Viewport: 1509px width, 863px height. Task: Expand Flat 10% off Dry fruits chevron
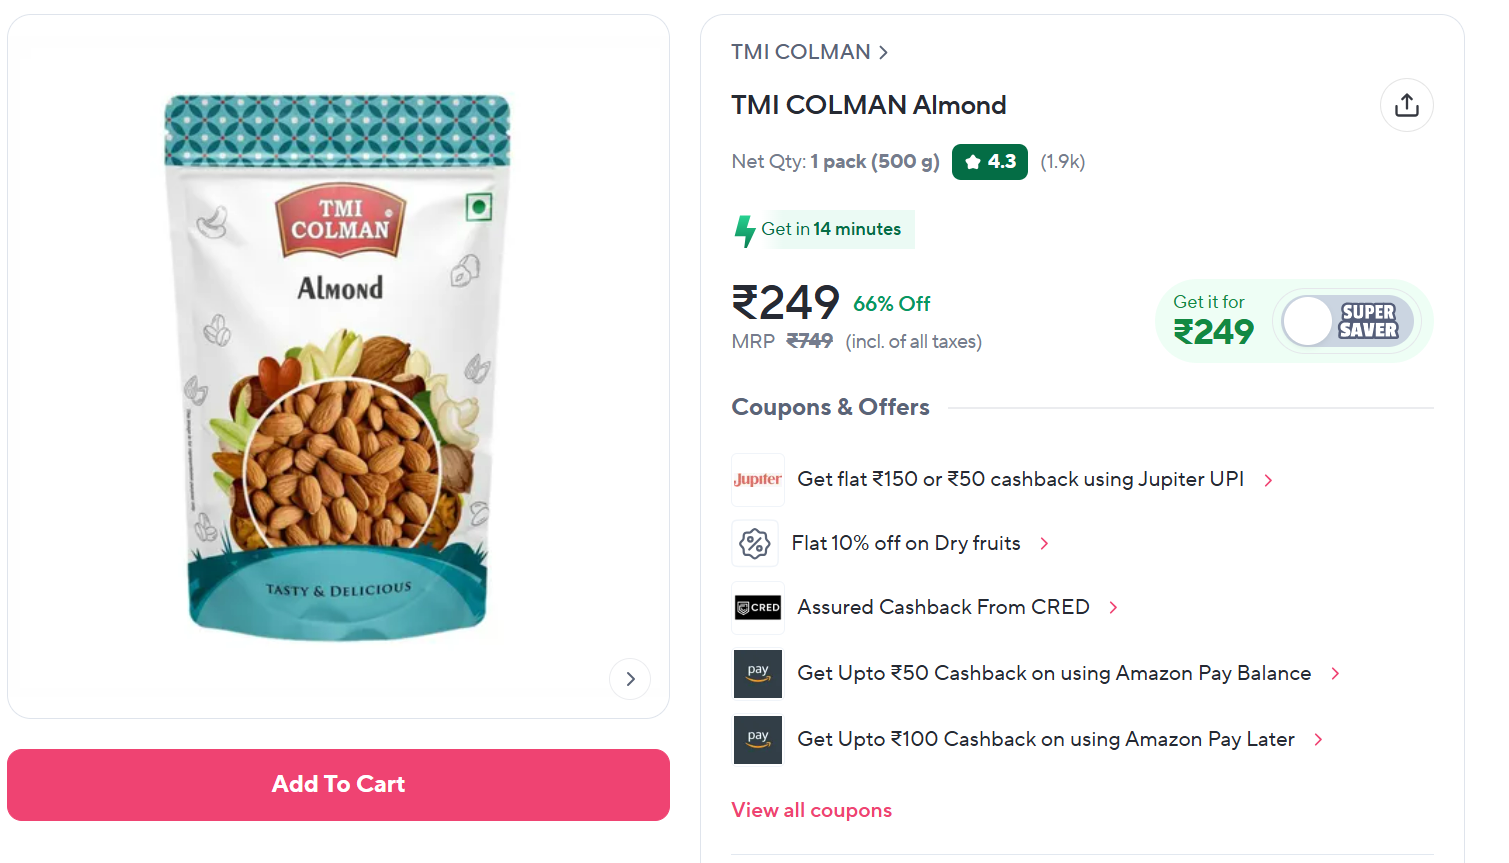click(1044, 544)
